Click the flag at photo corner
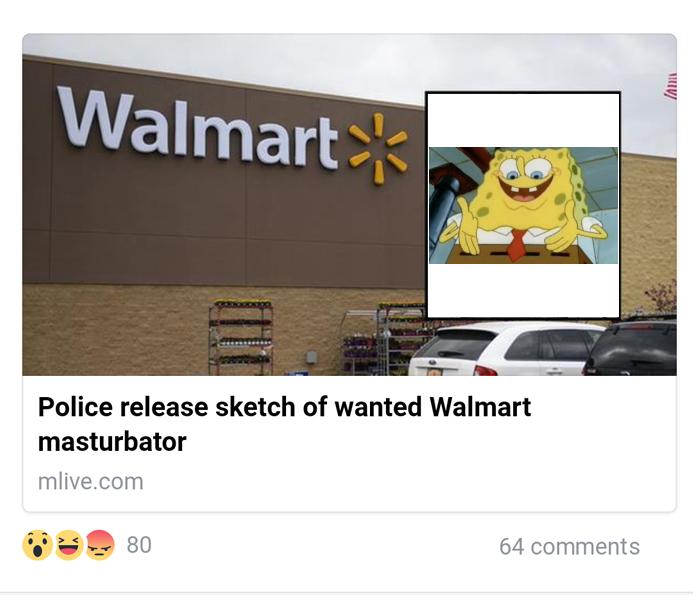Viewport: 697px width, 600px height. coord(670,86)
